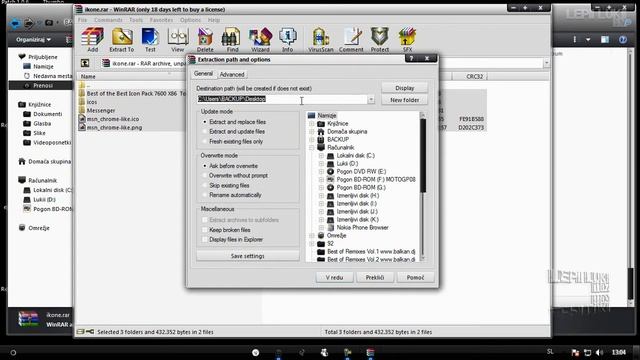The width and height of the screenshot is (640, 360).
Task: Select Pogon DVD RW (E:) drive
Action: 361,171
